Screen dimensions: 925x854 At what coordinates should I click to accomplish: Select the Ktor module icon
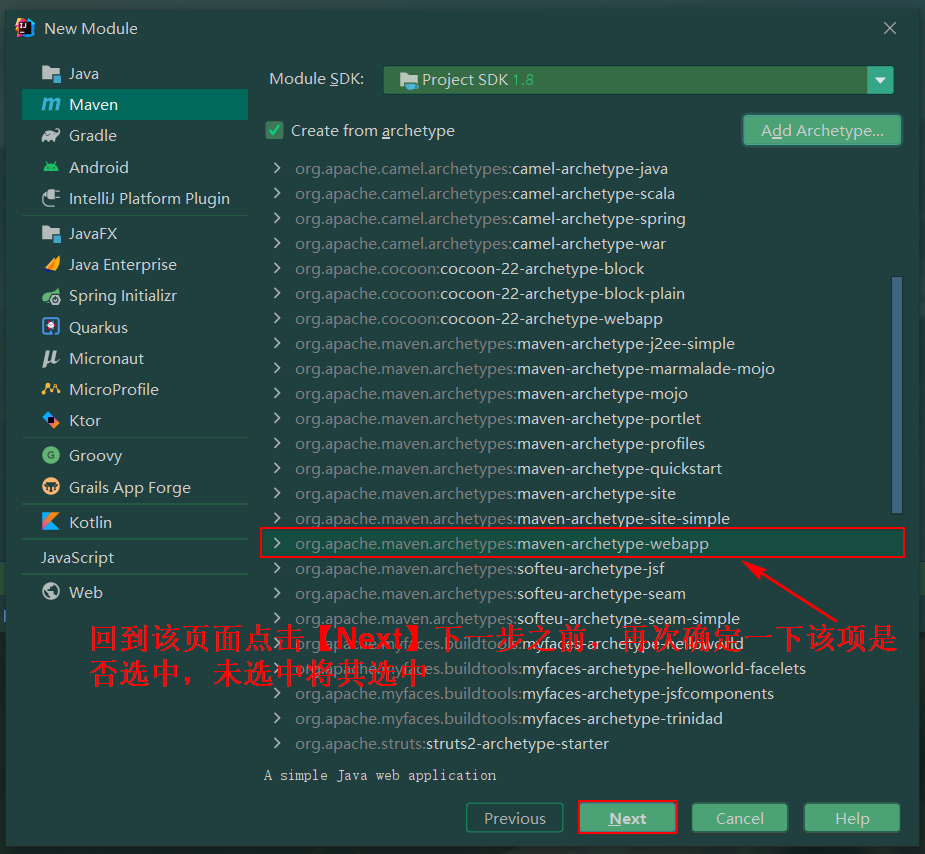[51, 420]
